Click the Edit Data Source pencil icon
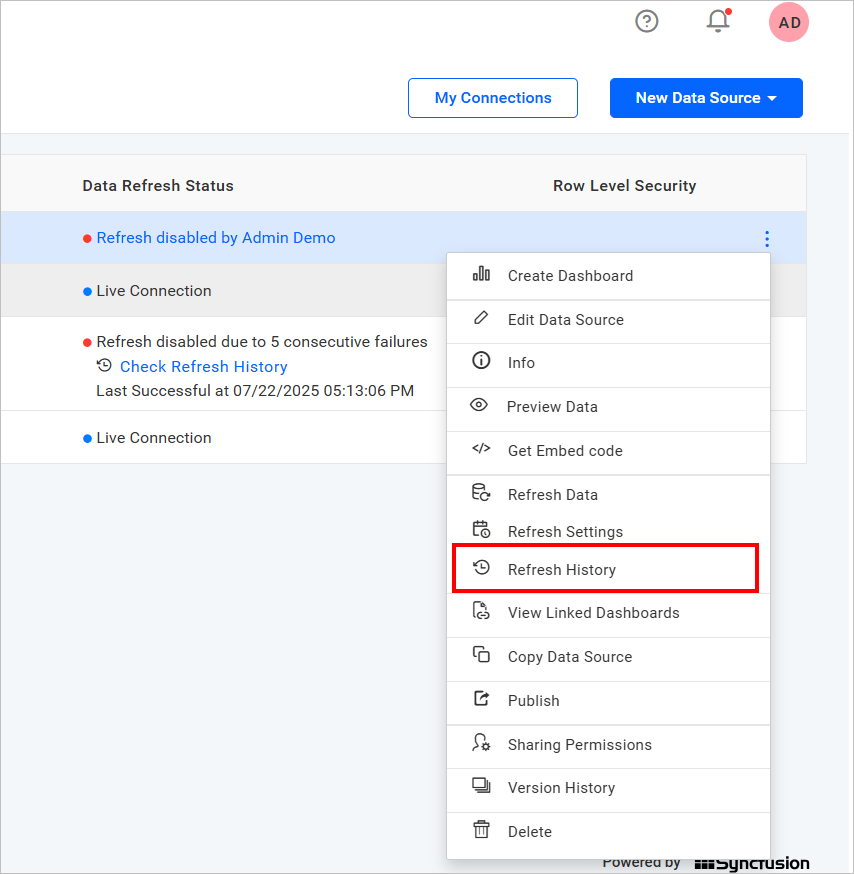 481,319
